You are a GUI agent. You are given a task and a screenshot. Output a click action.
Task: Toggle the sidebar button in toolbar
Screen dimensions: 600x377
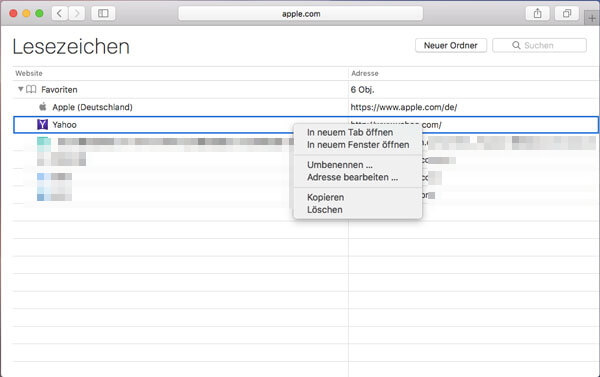coord(103,13)
